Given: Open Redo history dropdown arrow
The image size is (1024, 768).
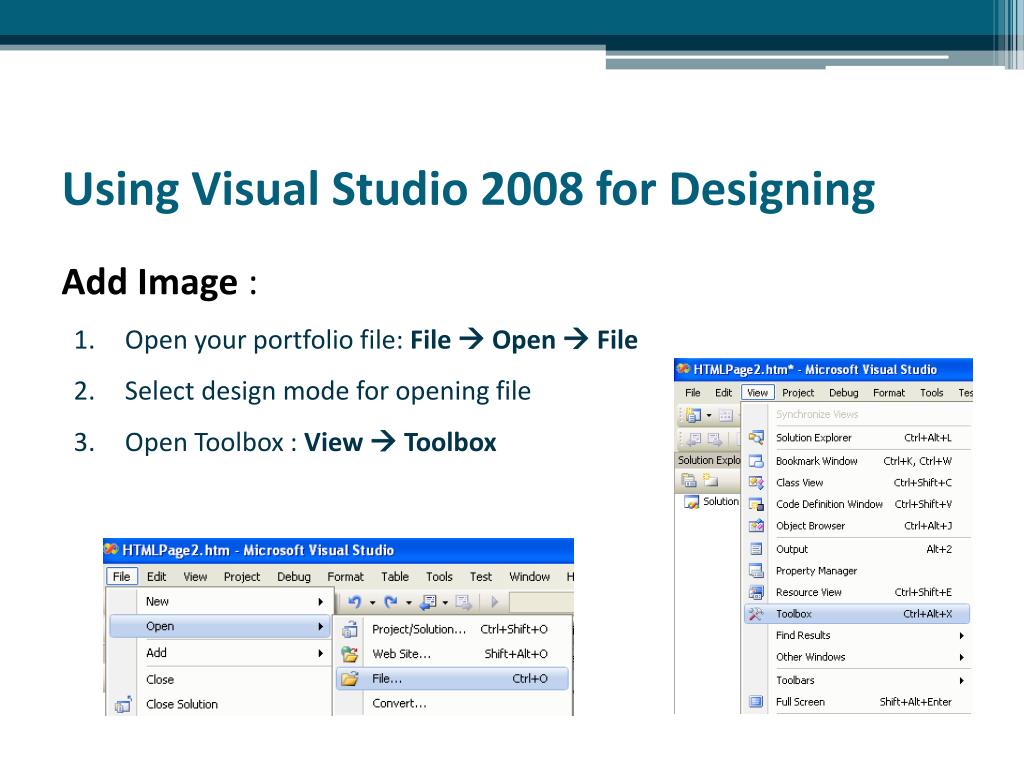Looking at the screenshot, I should 409,602.
